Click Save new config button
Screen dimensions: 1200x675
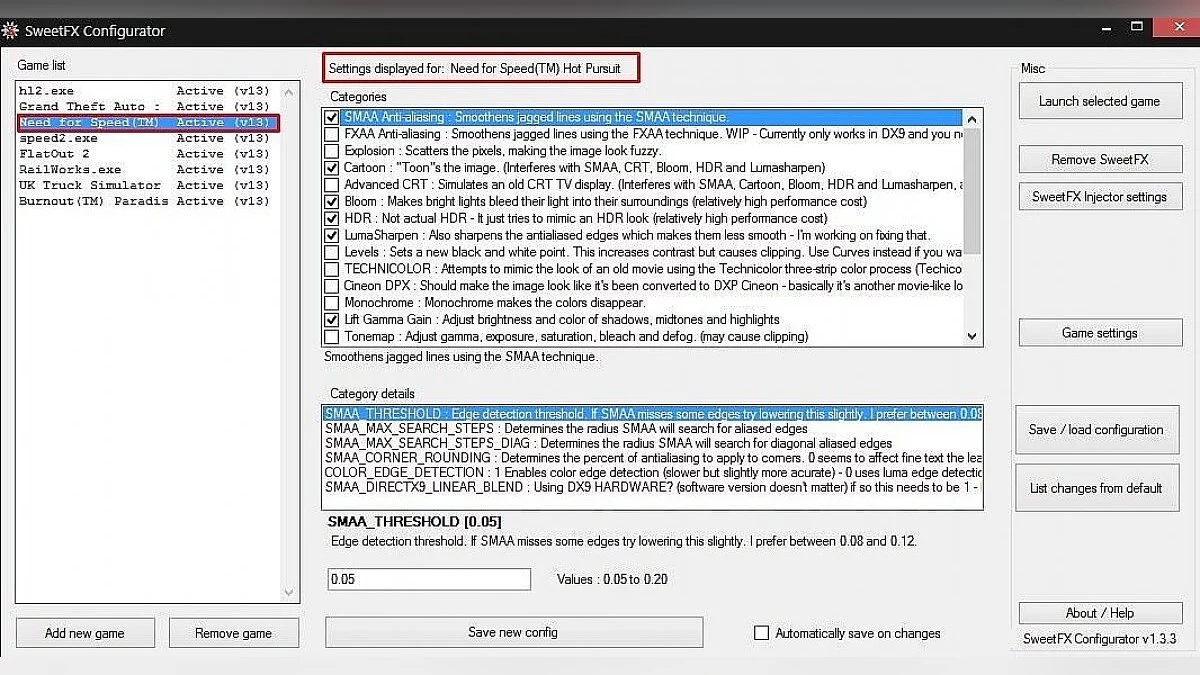pyautogui.click(x=513, y=632)
